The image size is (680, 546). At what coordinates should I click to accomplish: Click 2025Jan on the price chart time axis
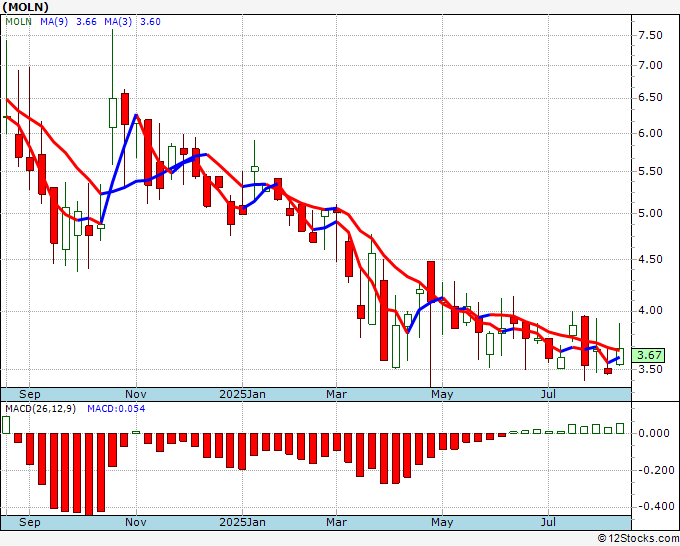(242, 394)
